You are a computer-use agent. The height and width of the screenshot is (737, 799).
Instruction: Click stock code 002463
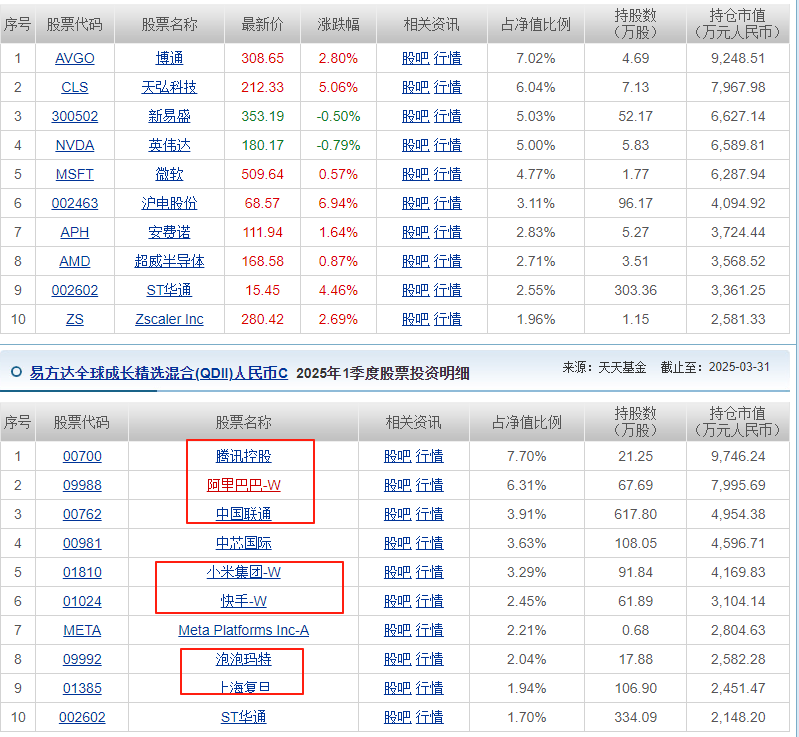[x=74, y=203]
